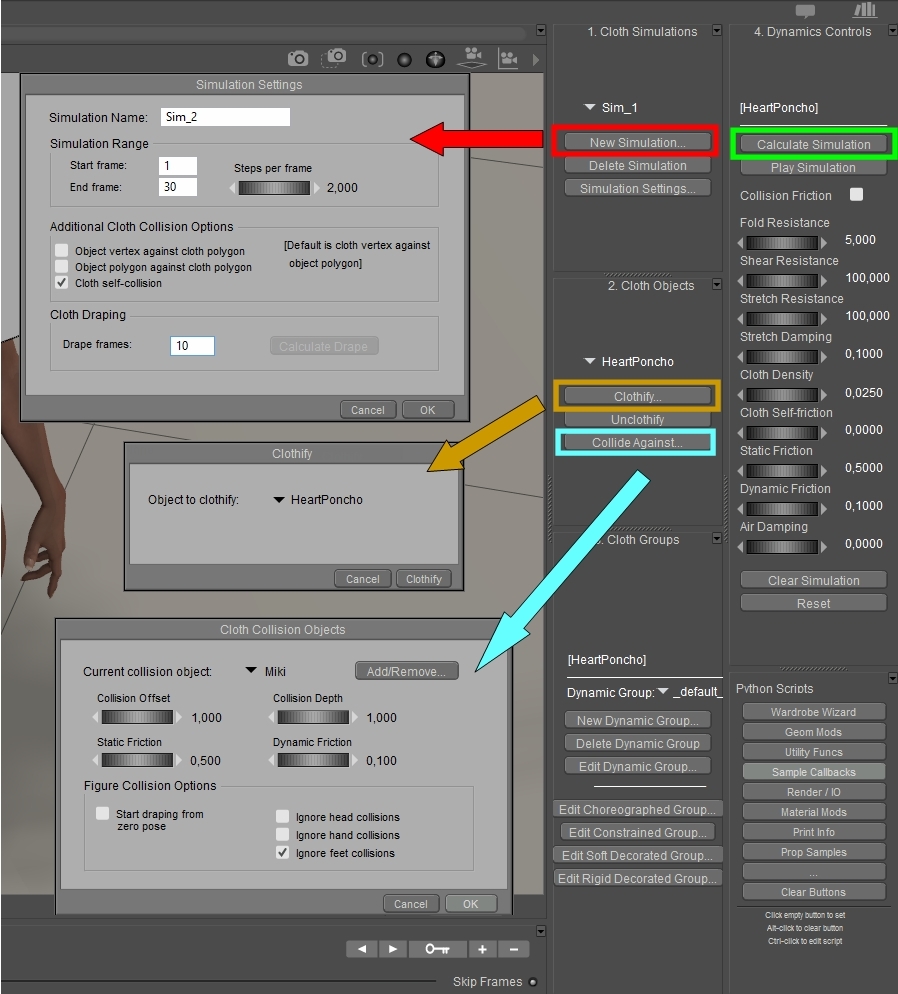Open Current collision object Miki dropdown
This screenshot has width=898, height=994.
pyautogui.click(x=266, y=671)
